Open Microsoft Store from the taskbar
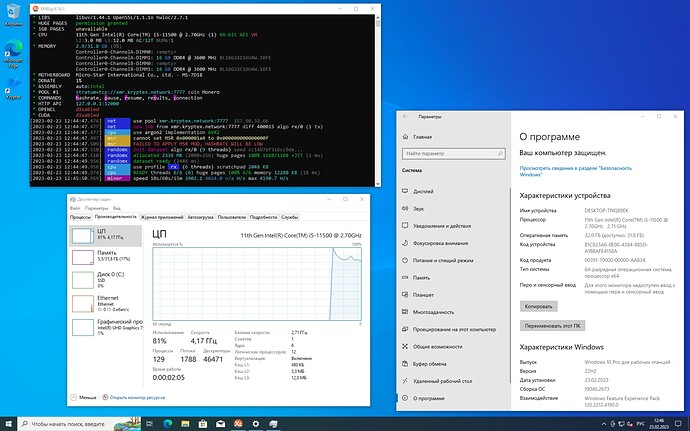Screen dimensions: 690x431 203,424
